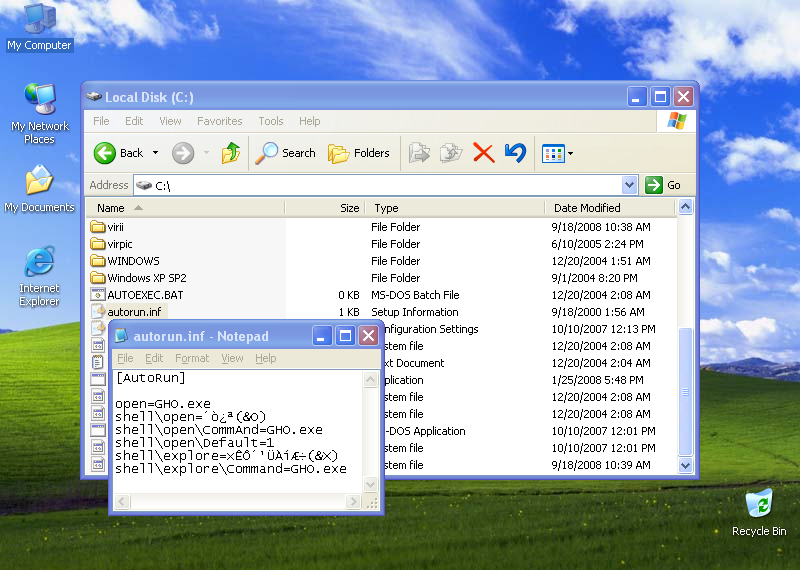Click the "MS-DOS Batch File" type cell

(415, 295)
